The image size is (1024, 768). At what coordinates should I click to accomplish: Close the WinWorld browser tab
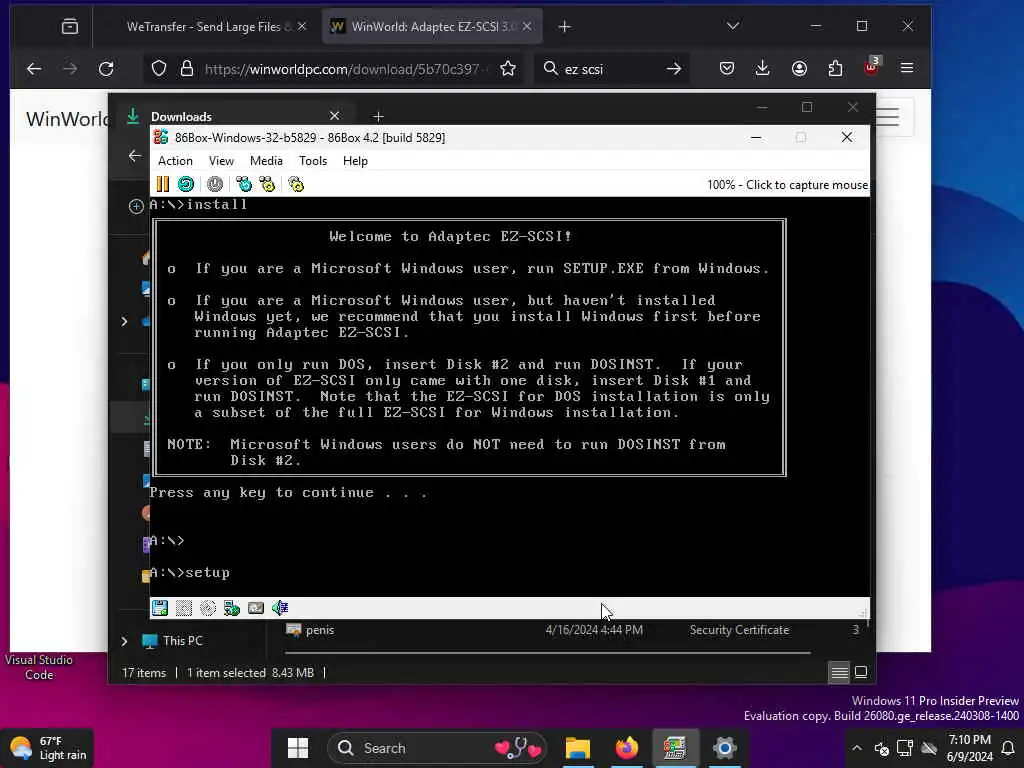[527, 26]
